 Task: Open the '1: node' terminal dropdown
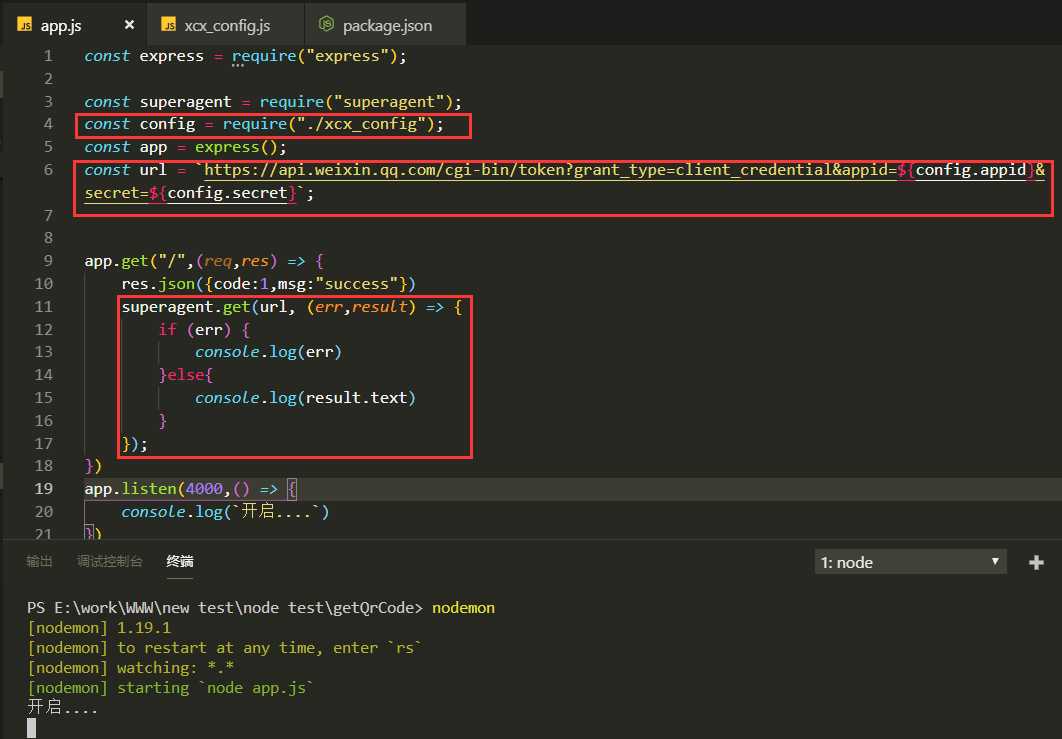click(910, 562)
